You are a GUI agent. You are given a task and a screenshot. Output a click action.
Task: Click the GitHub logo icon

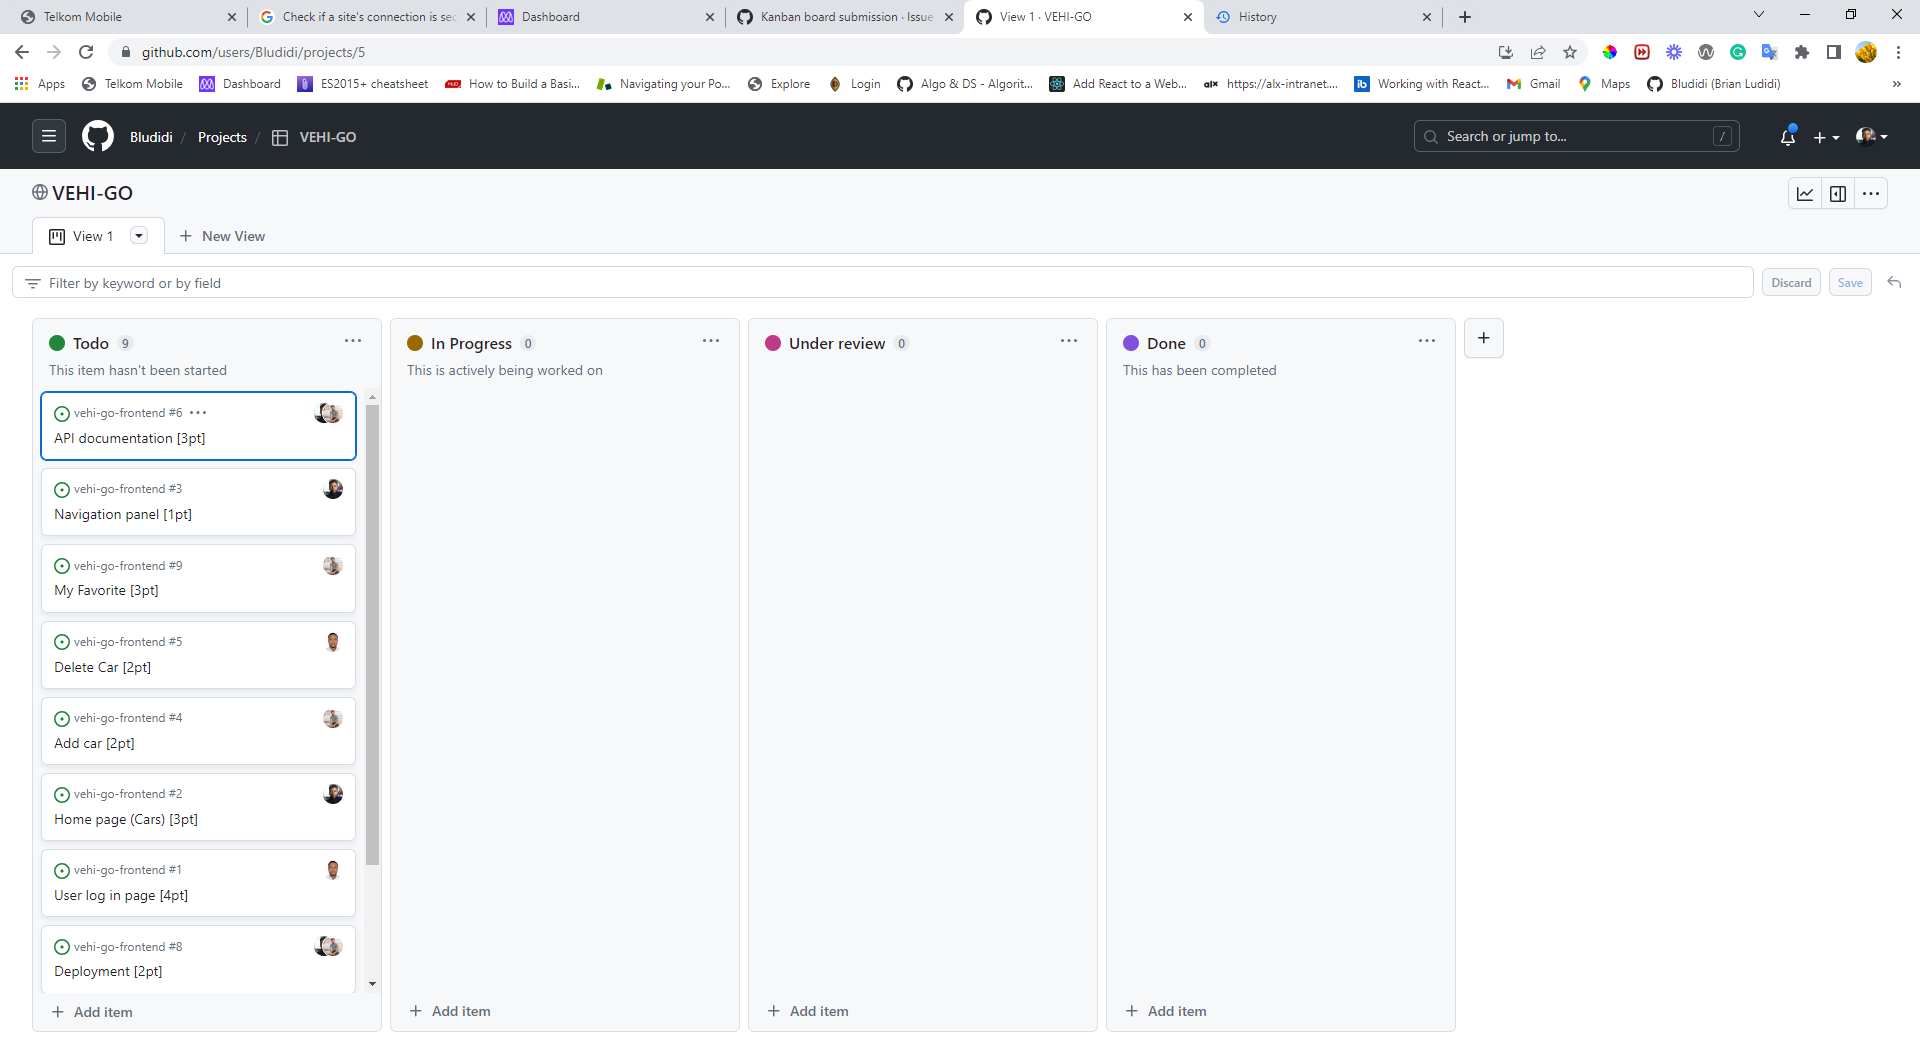click(97, 136)
